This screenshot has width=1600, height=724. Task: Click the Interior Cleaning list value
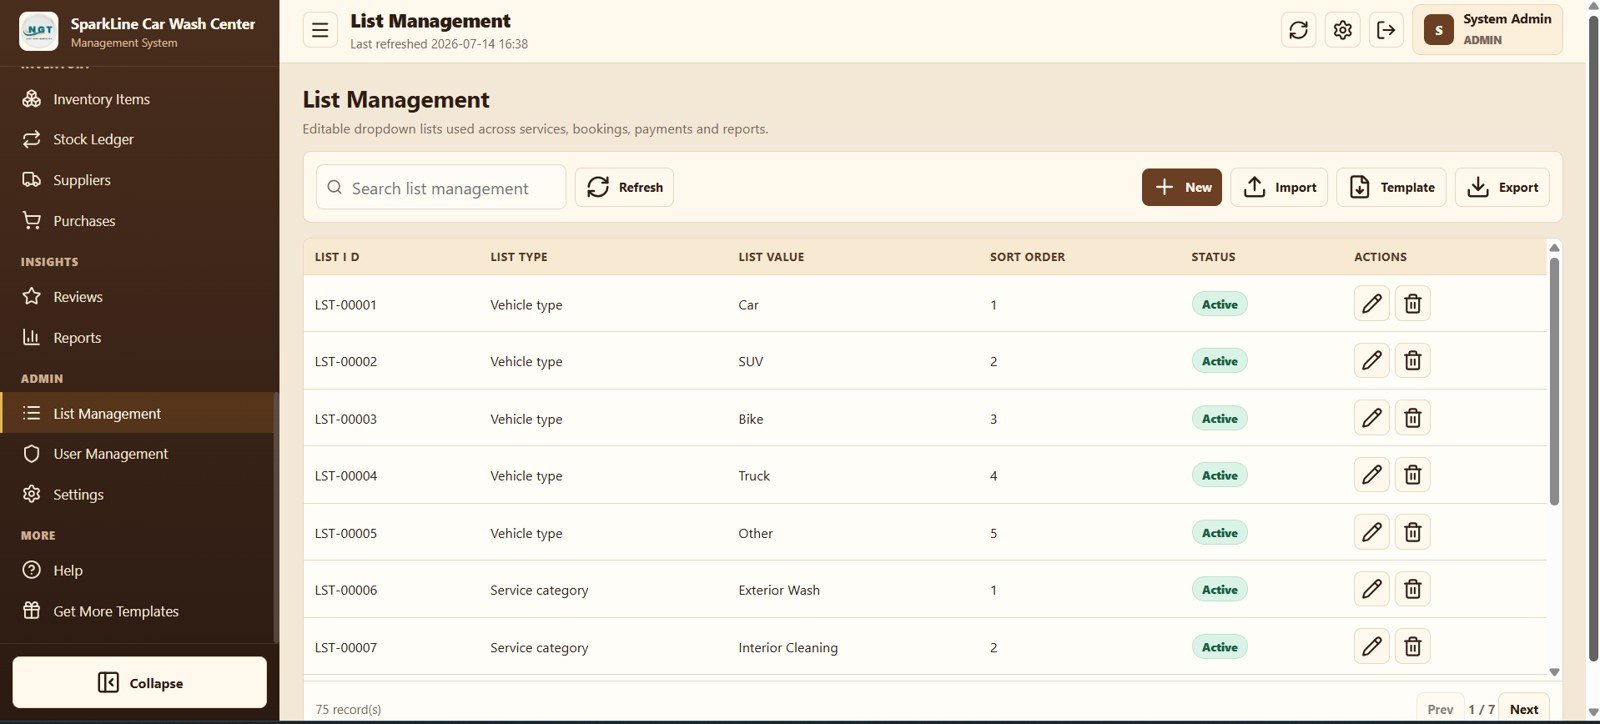pos(788,647)
